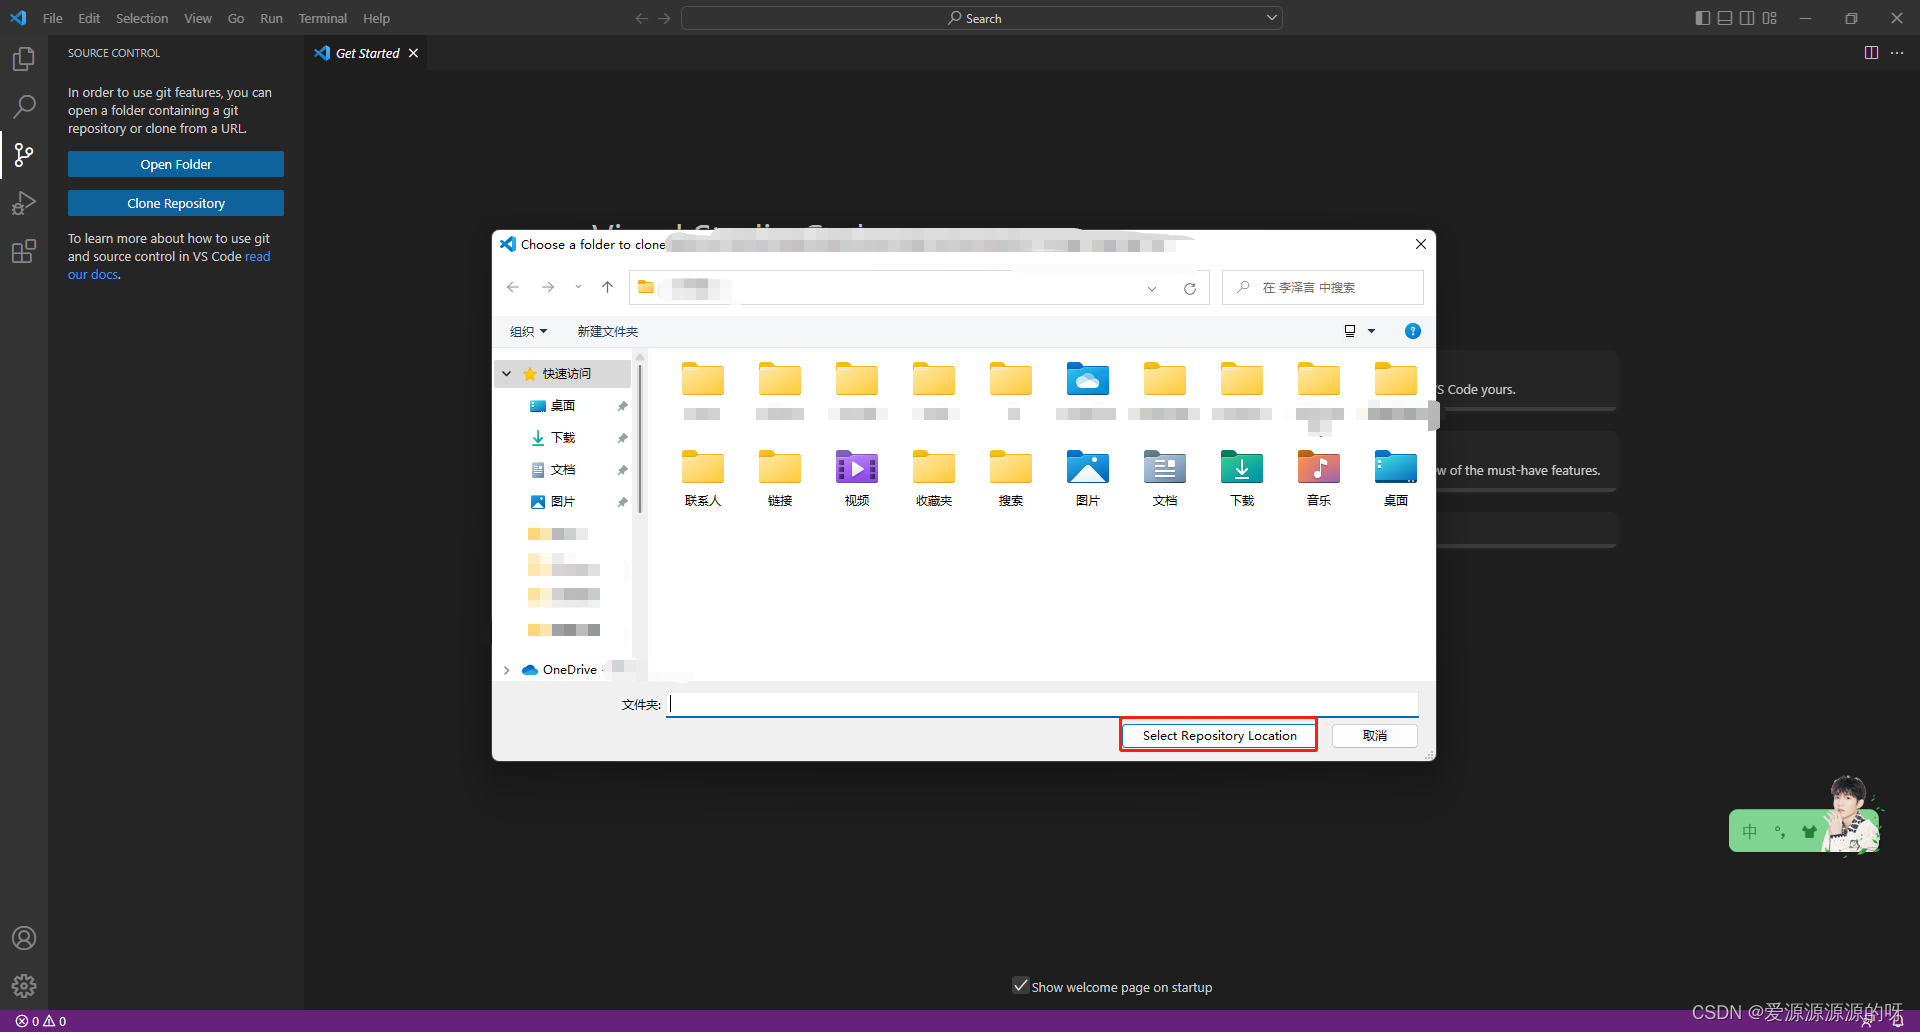Click the dialog search box
The image size is (1920, 1032).
1322,287
